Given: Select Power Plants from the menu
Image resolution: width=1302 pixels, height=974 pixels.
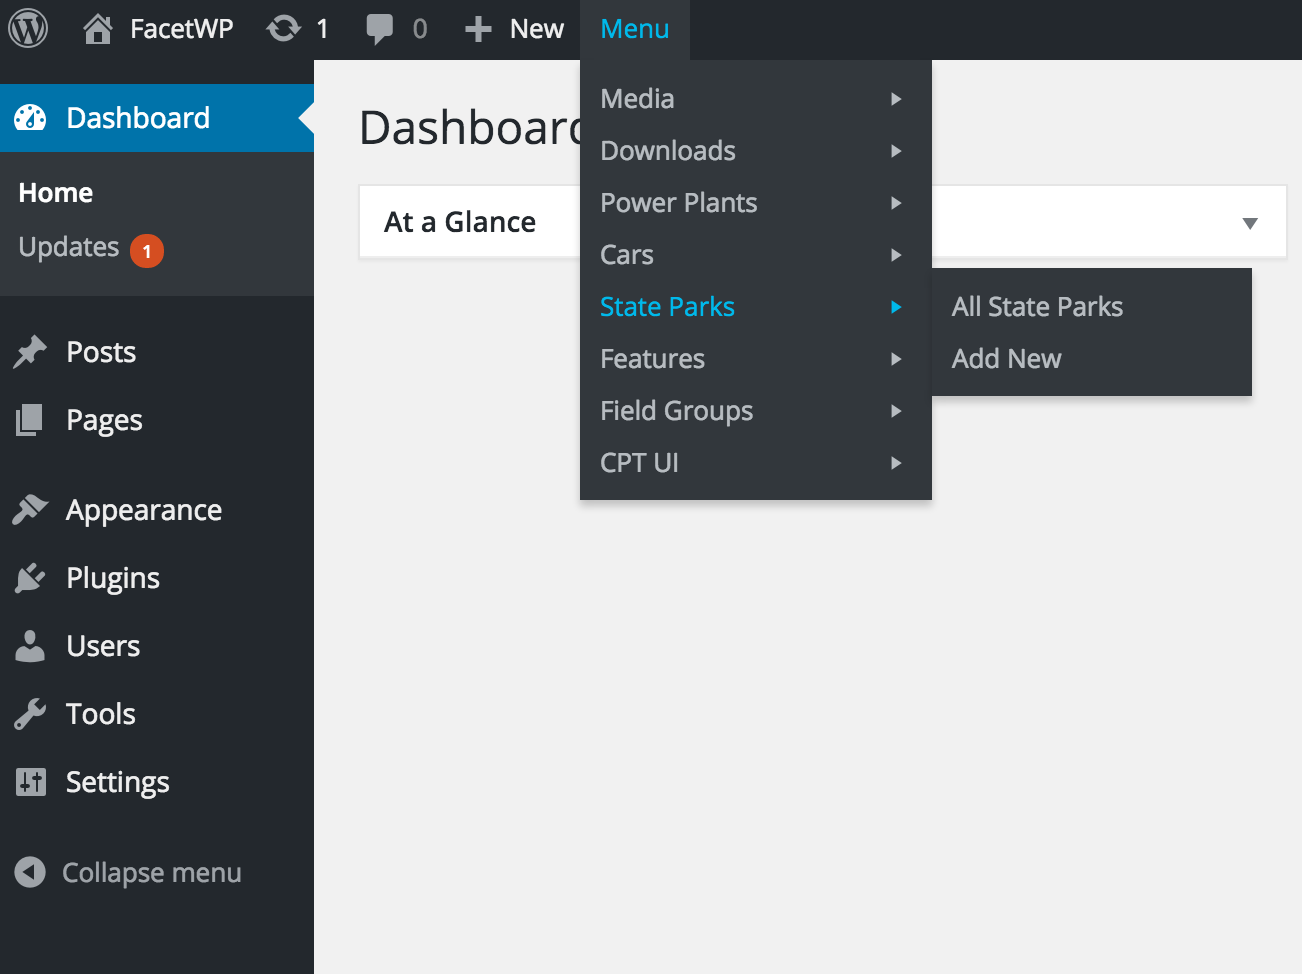Looking at the screenshot, I should click(679, 203).
